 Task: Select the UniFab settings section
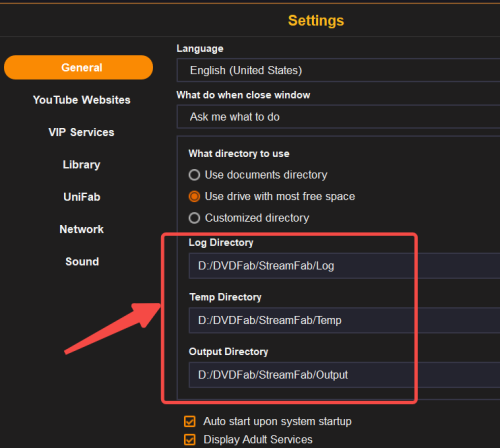(x=82, y=197)
